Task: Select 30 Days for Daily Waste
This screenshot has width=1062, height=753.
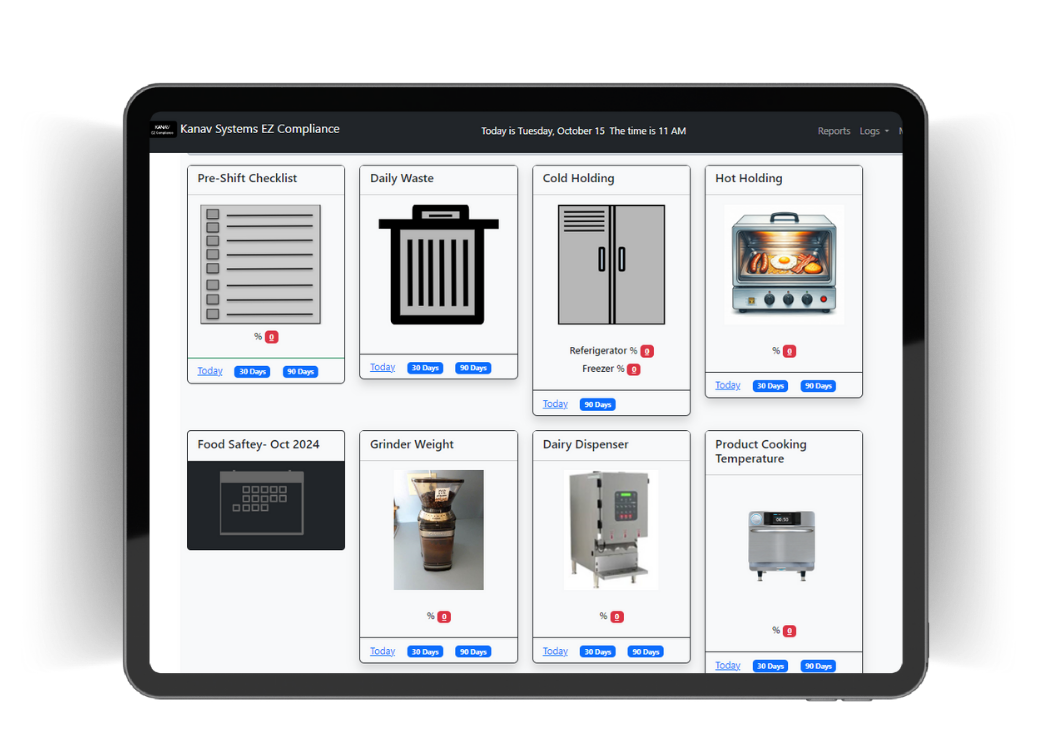Action: click(424, 368)
